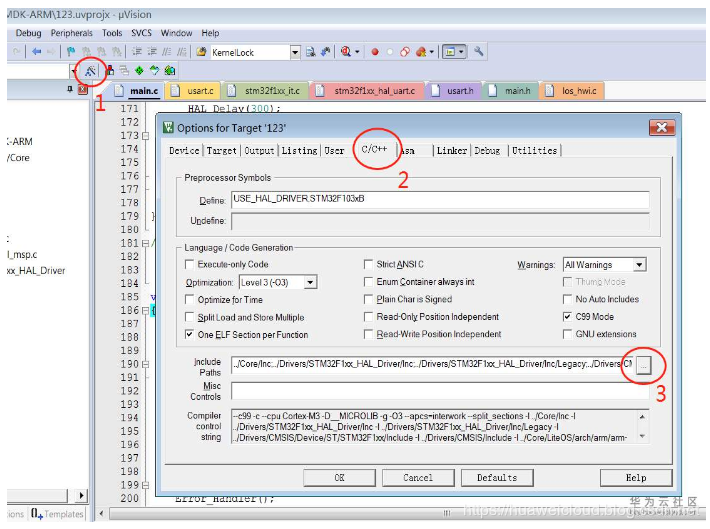Click compiler control string scroll down arrow

pyautogui.click(x=642, y=437)
